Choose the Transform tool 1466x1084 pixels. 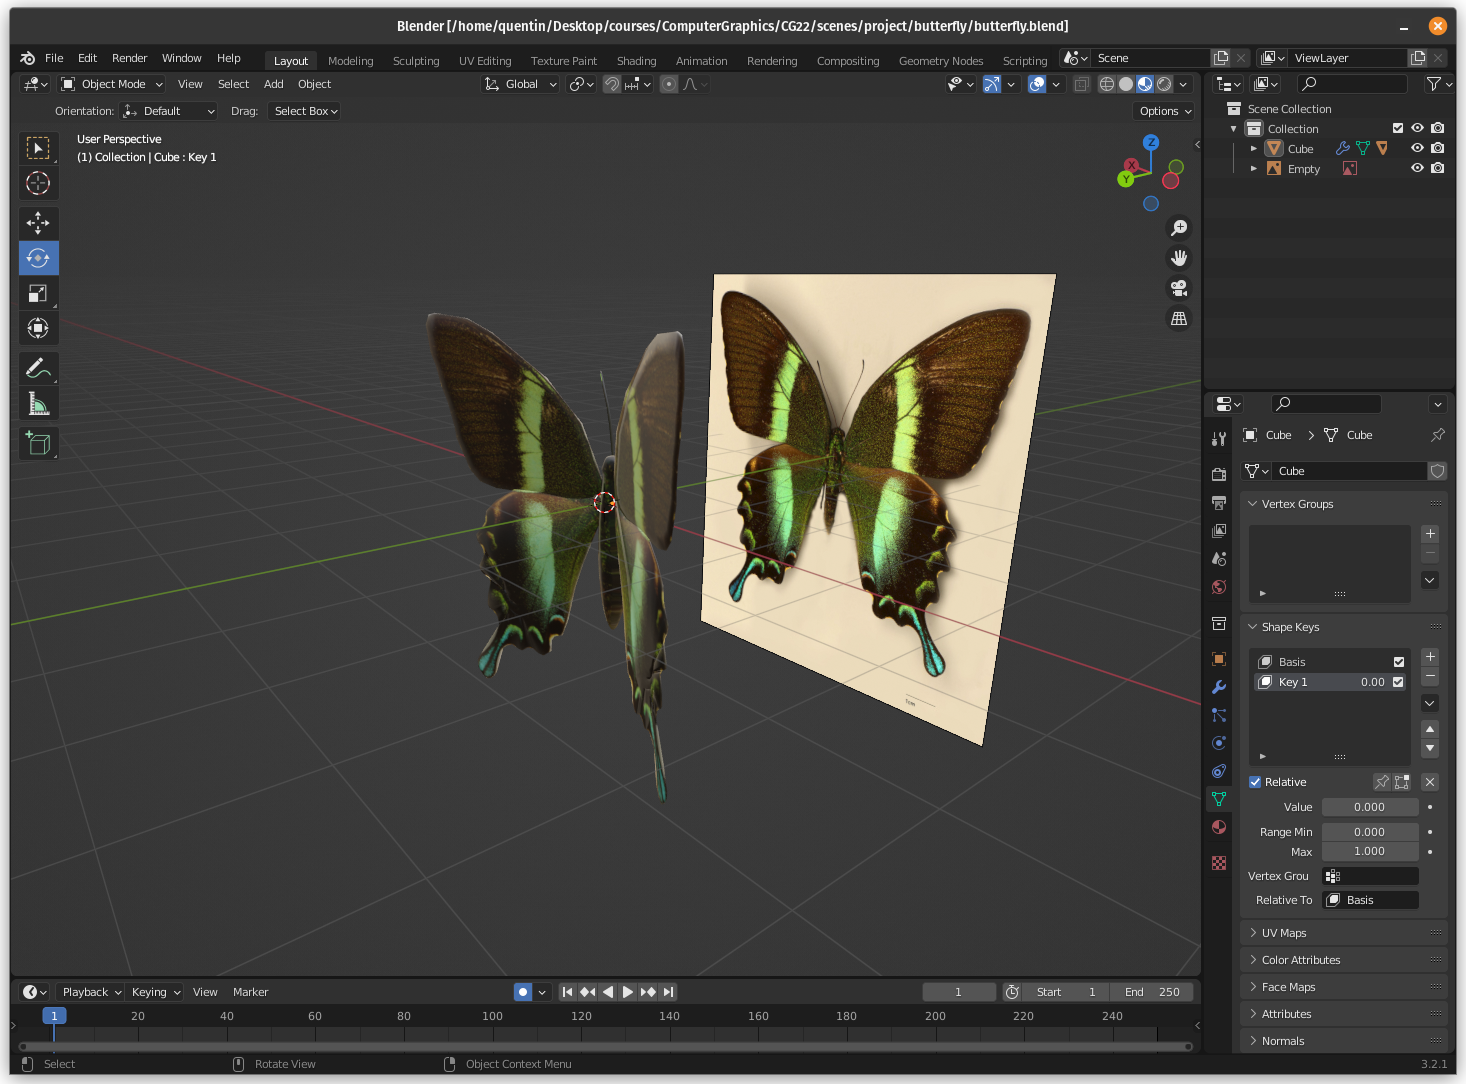[38, 328]
